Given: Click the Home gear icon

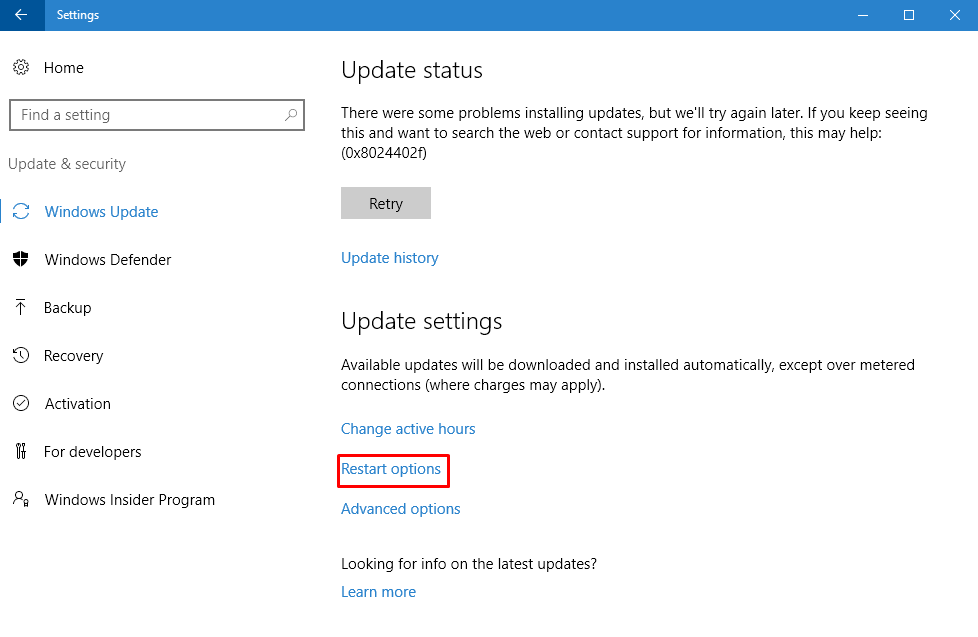Looking at the screenshot, I should (x=20, y=68).
